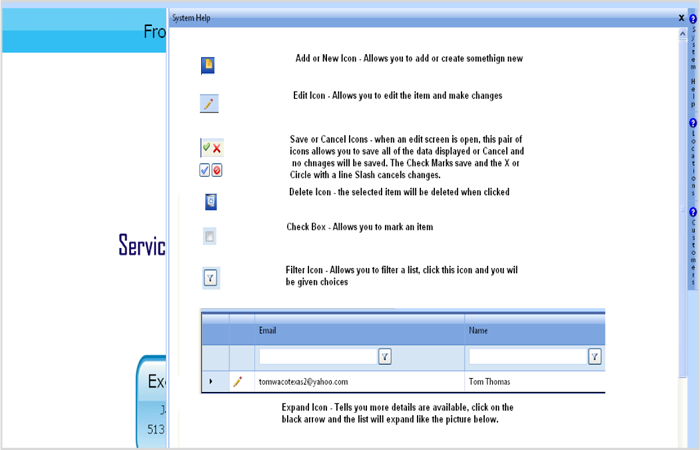Open the Email column filter button
700x450 pixels.
(385, 356)
